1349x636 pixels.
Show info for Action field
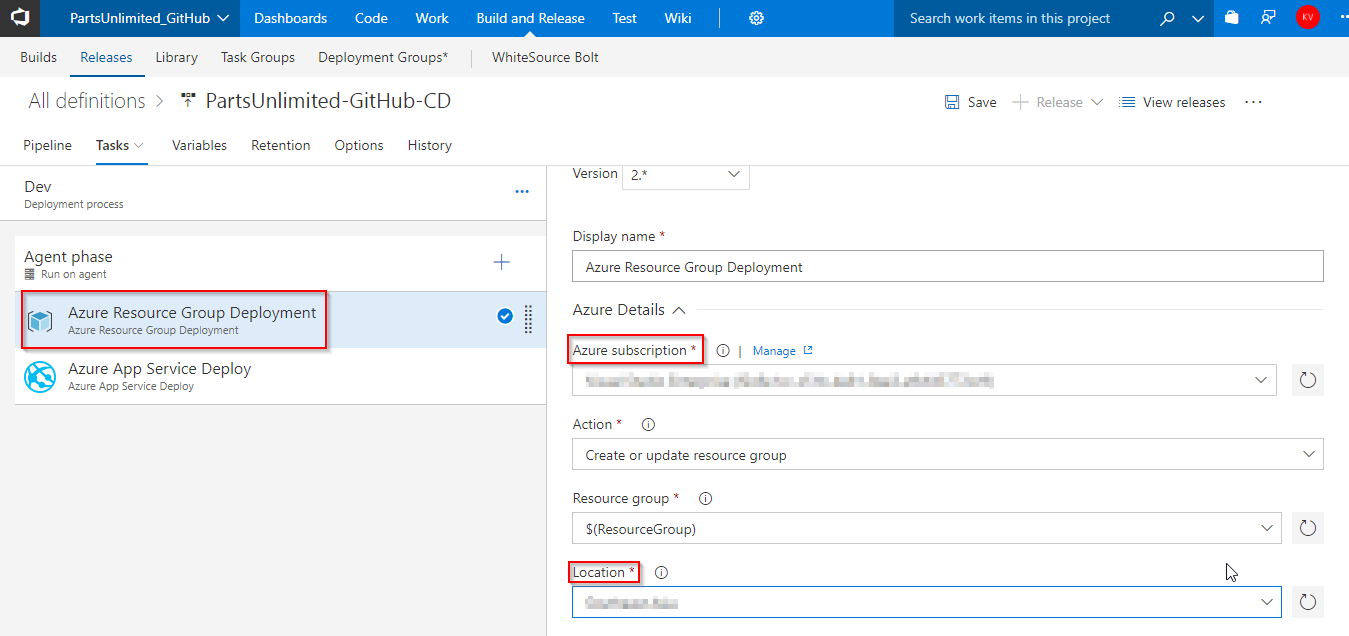pos(648,425)
